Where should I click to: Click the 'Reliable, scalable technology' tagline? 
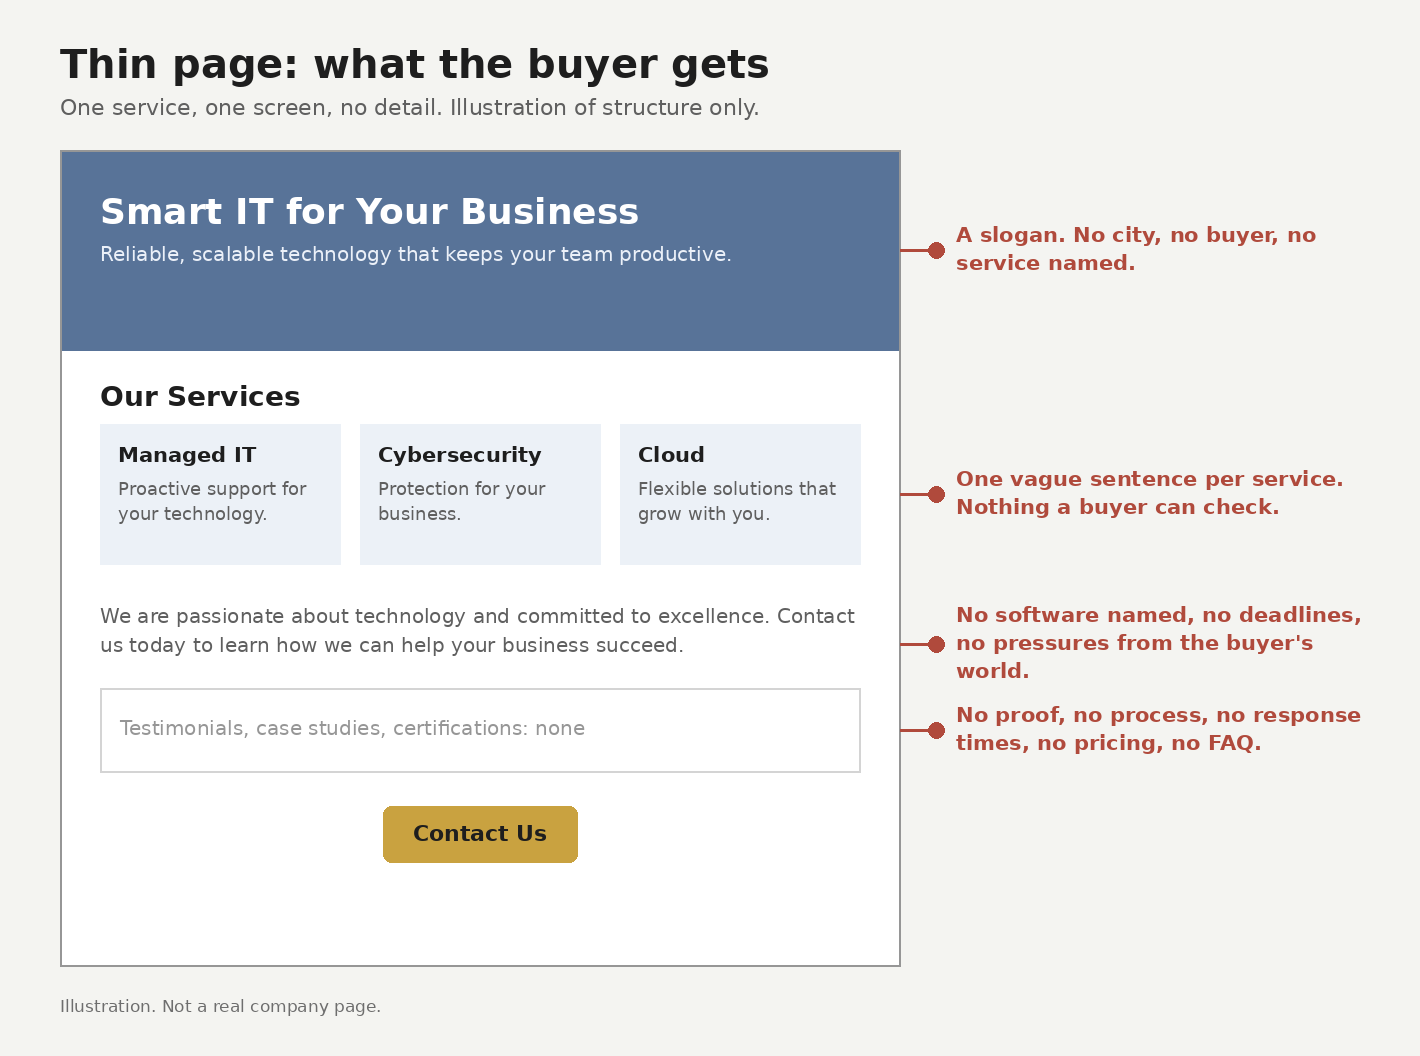click(x=416, y=255)
